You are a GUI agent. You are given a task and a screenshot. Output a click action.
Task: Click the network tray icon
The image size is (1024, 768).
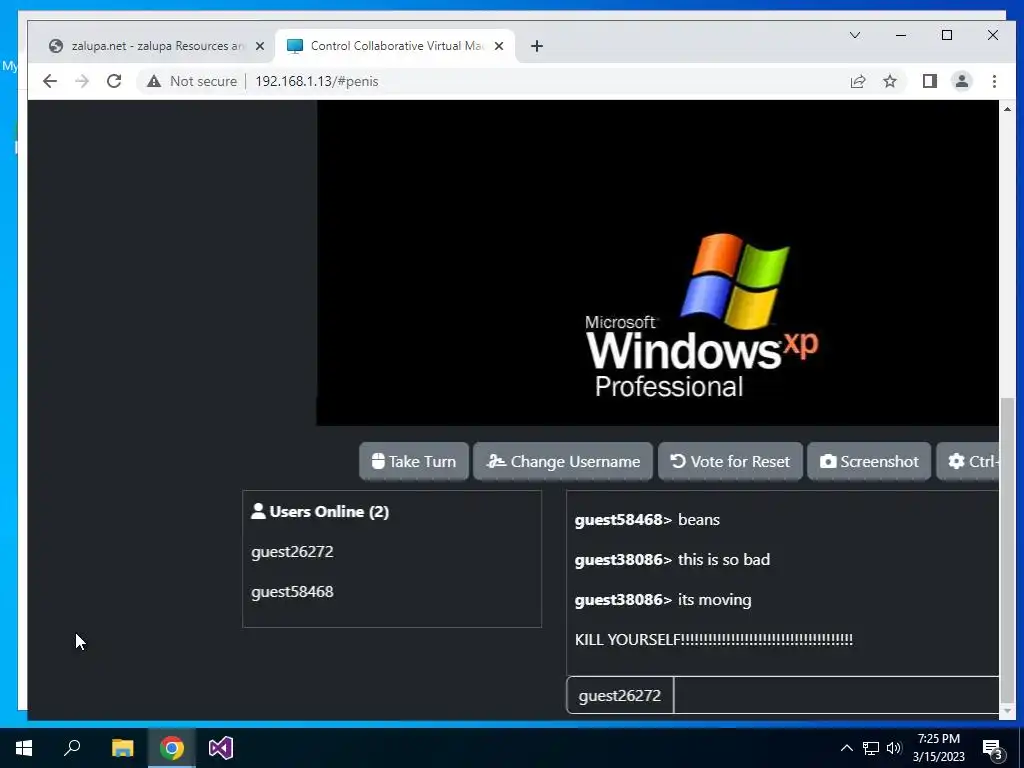(871, 748)
